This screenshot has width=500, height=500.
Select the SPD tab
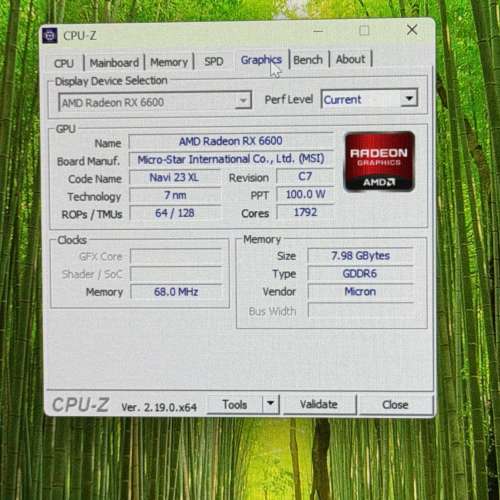click(214, 61)
